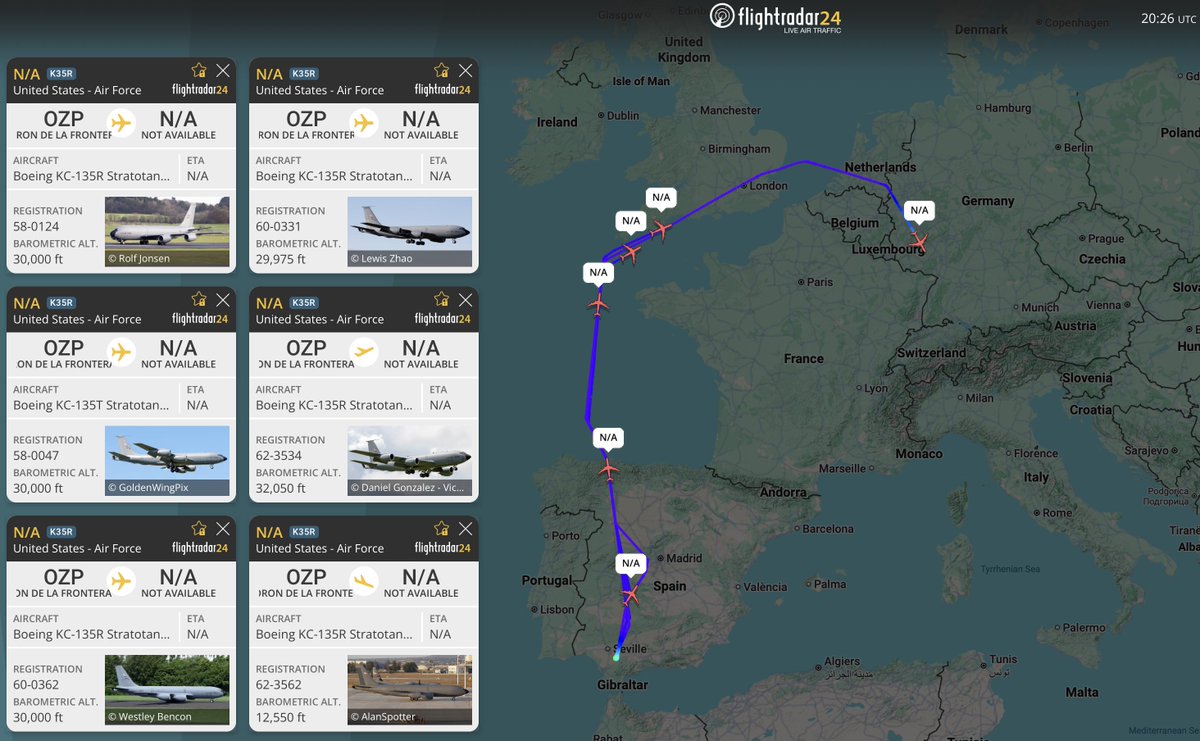This screenshot has width=1200, height=741.
Task: Dismiss the 62-3534 flight card
Action: (x=465, y=299)
